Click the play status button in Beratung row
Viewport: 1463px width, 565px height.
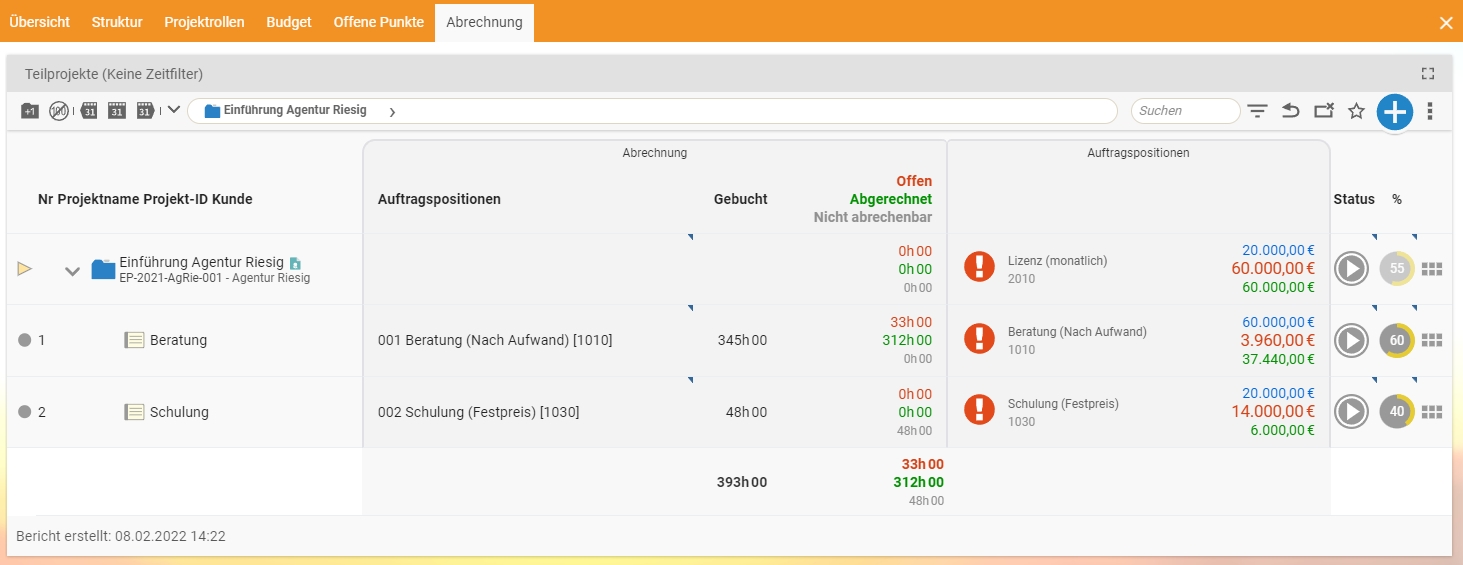[x=1351, y=341]
